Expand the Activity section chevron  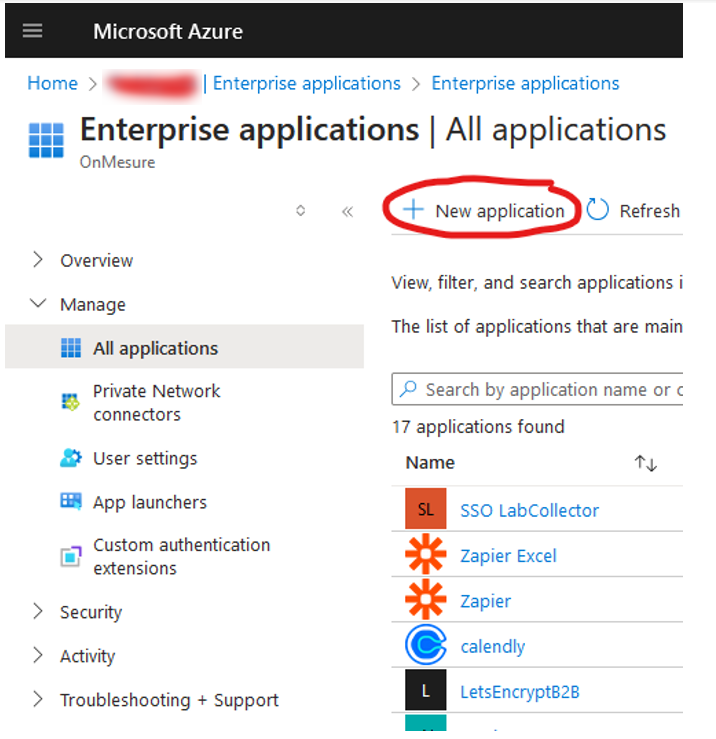(x=38, y=655)
